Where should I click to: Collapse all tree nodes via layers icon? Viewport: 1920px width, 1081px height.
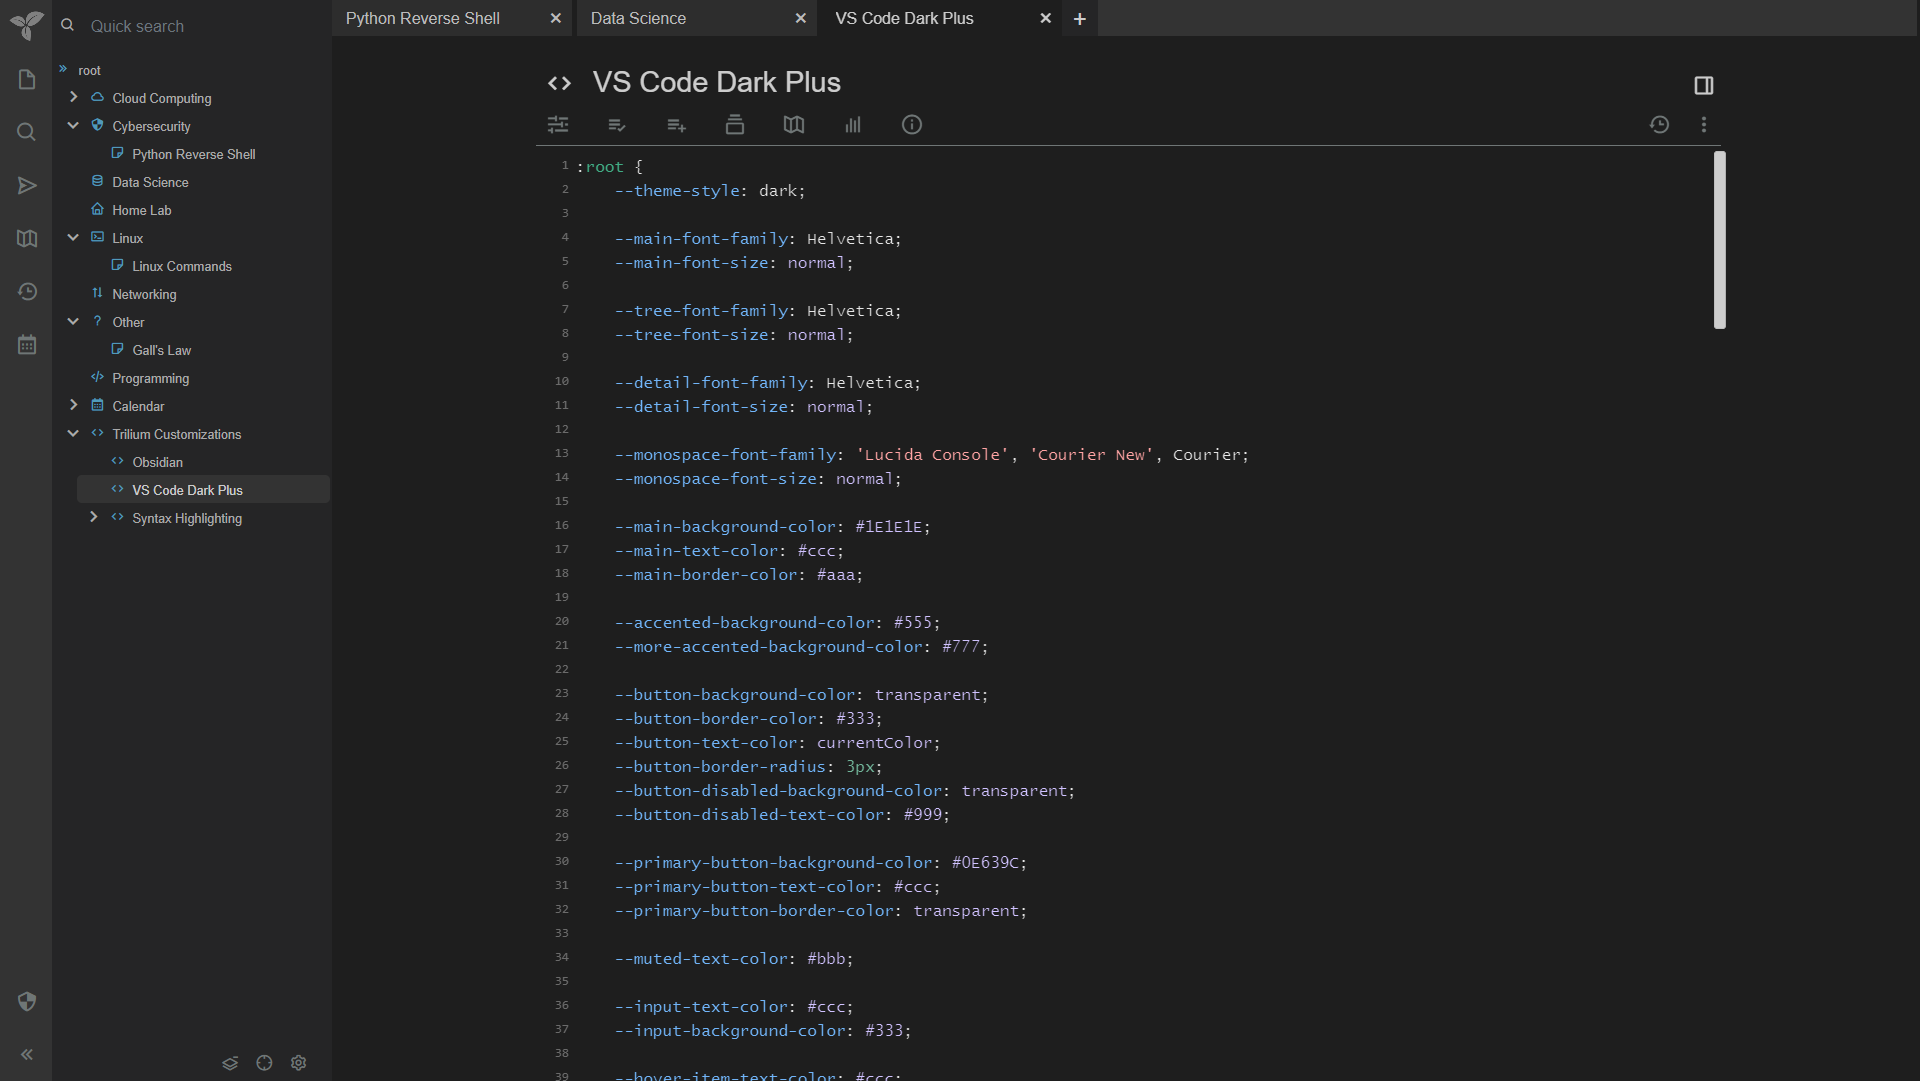[x=230, y=1063]
